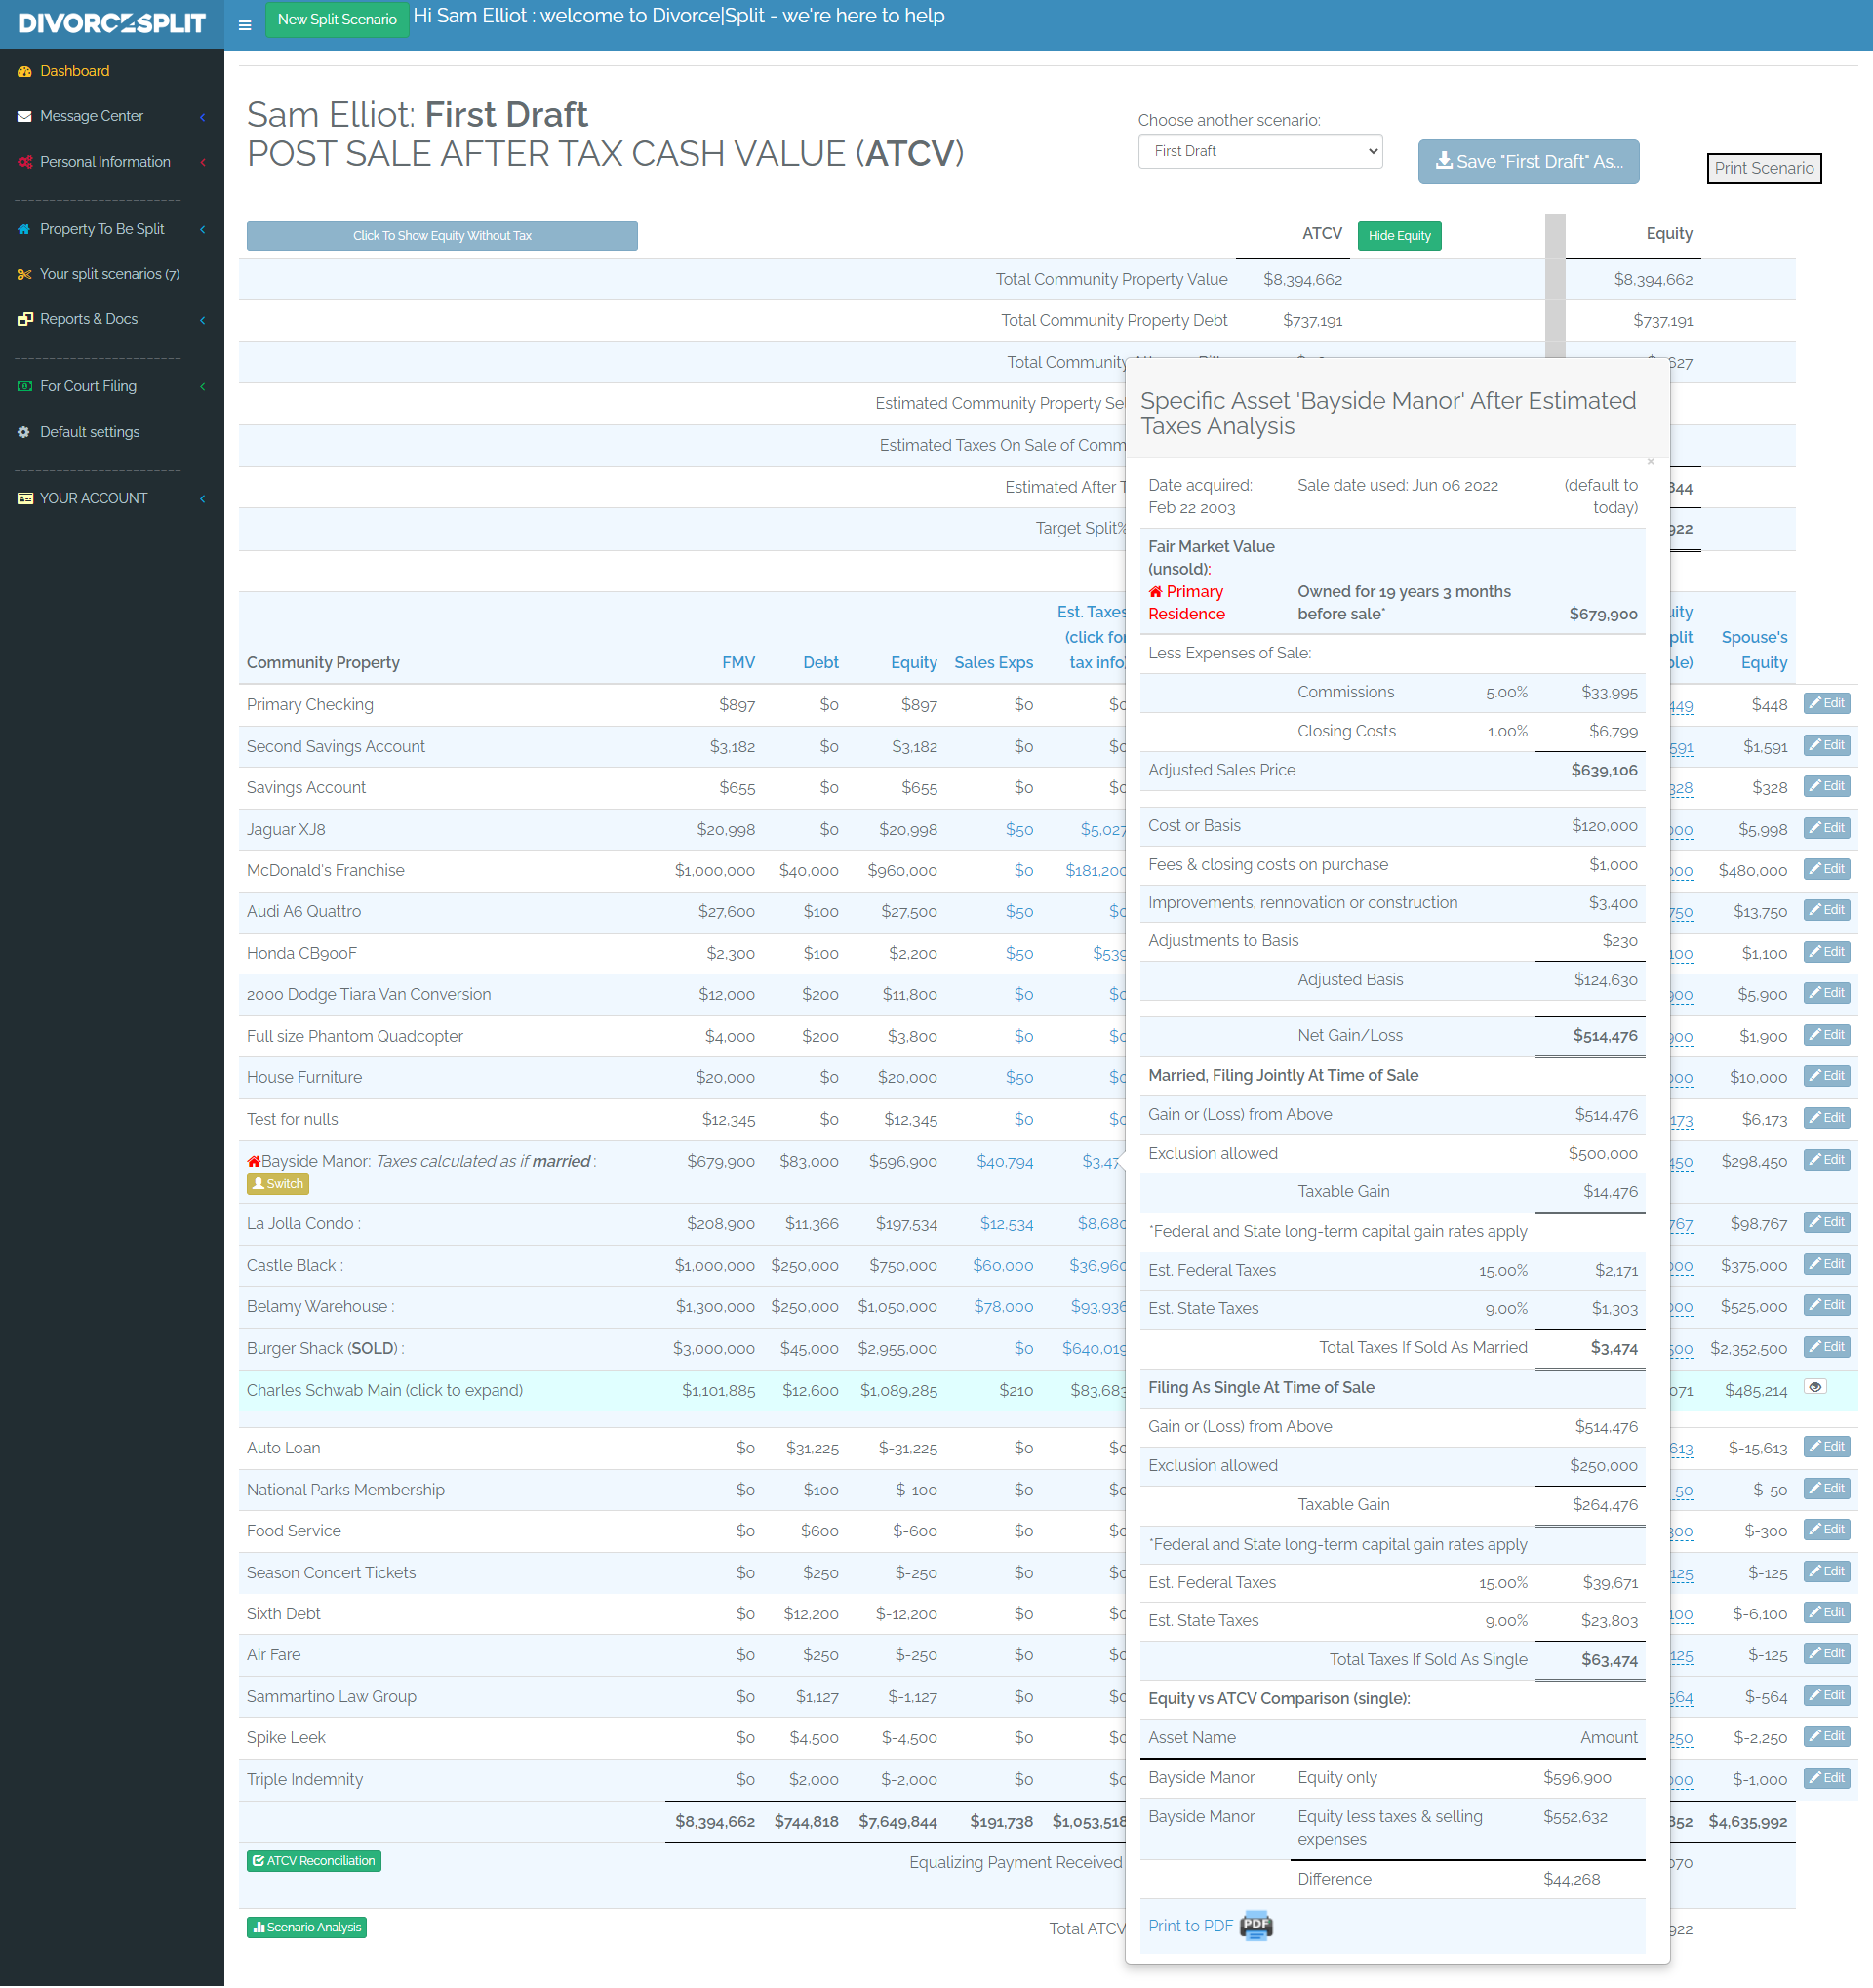
Task: Click the Default settings gear icon
Action: click(x=25, y=432)
